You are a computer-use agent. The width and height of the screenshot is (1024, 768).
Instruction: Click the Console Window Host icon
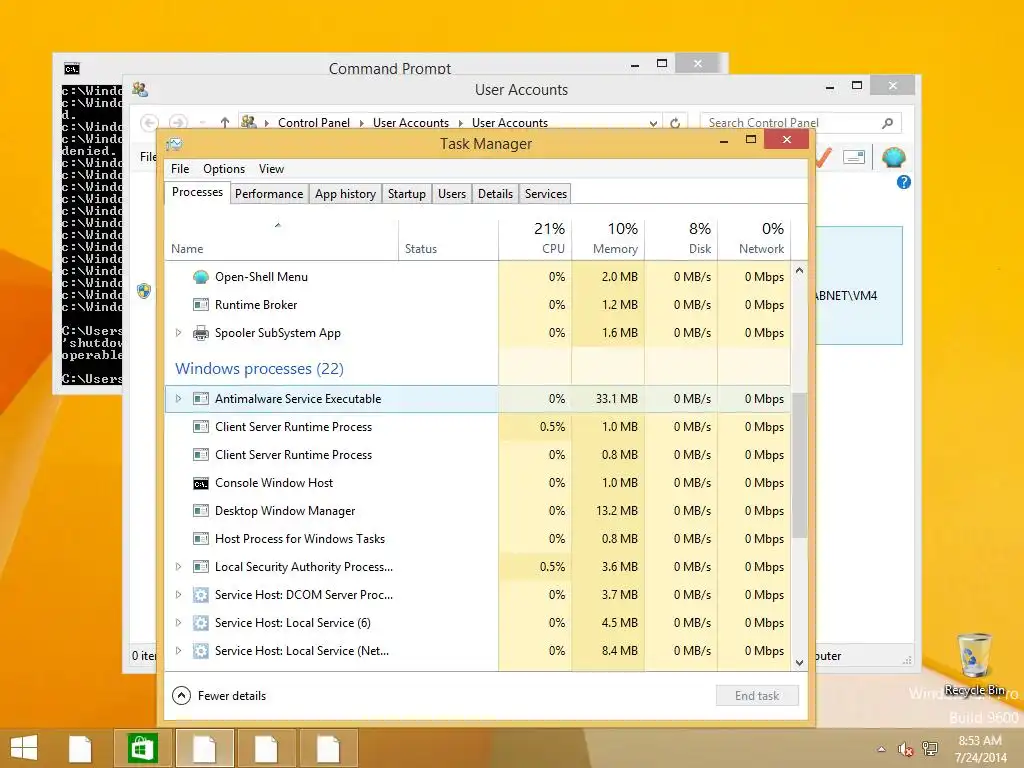click(x=201, y=483)
